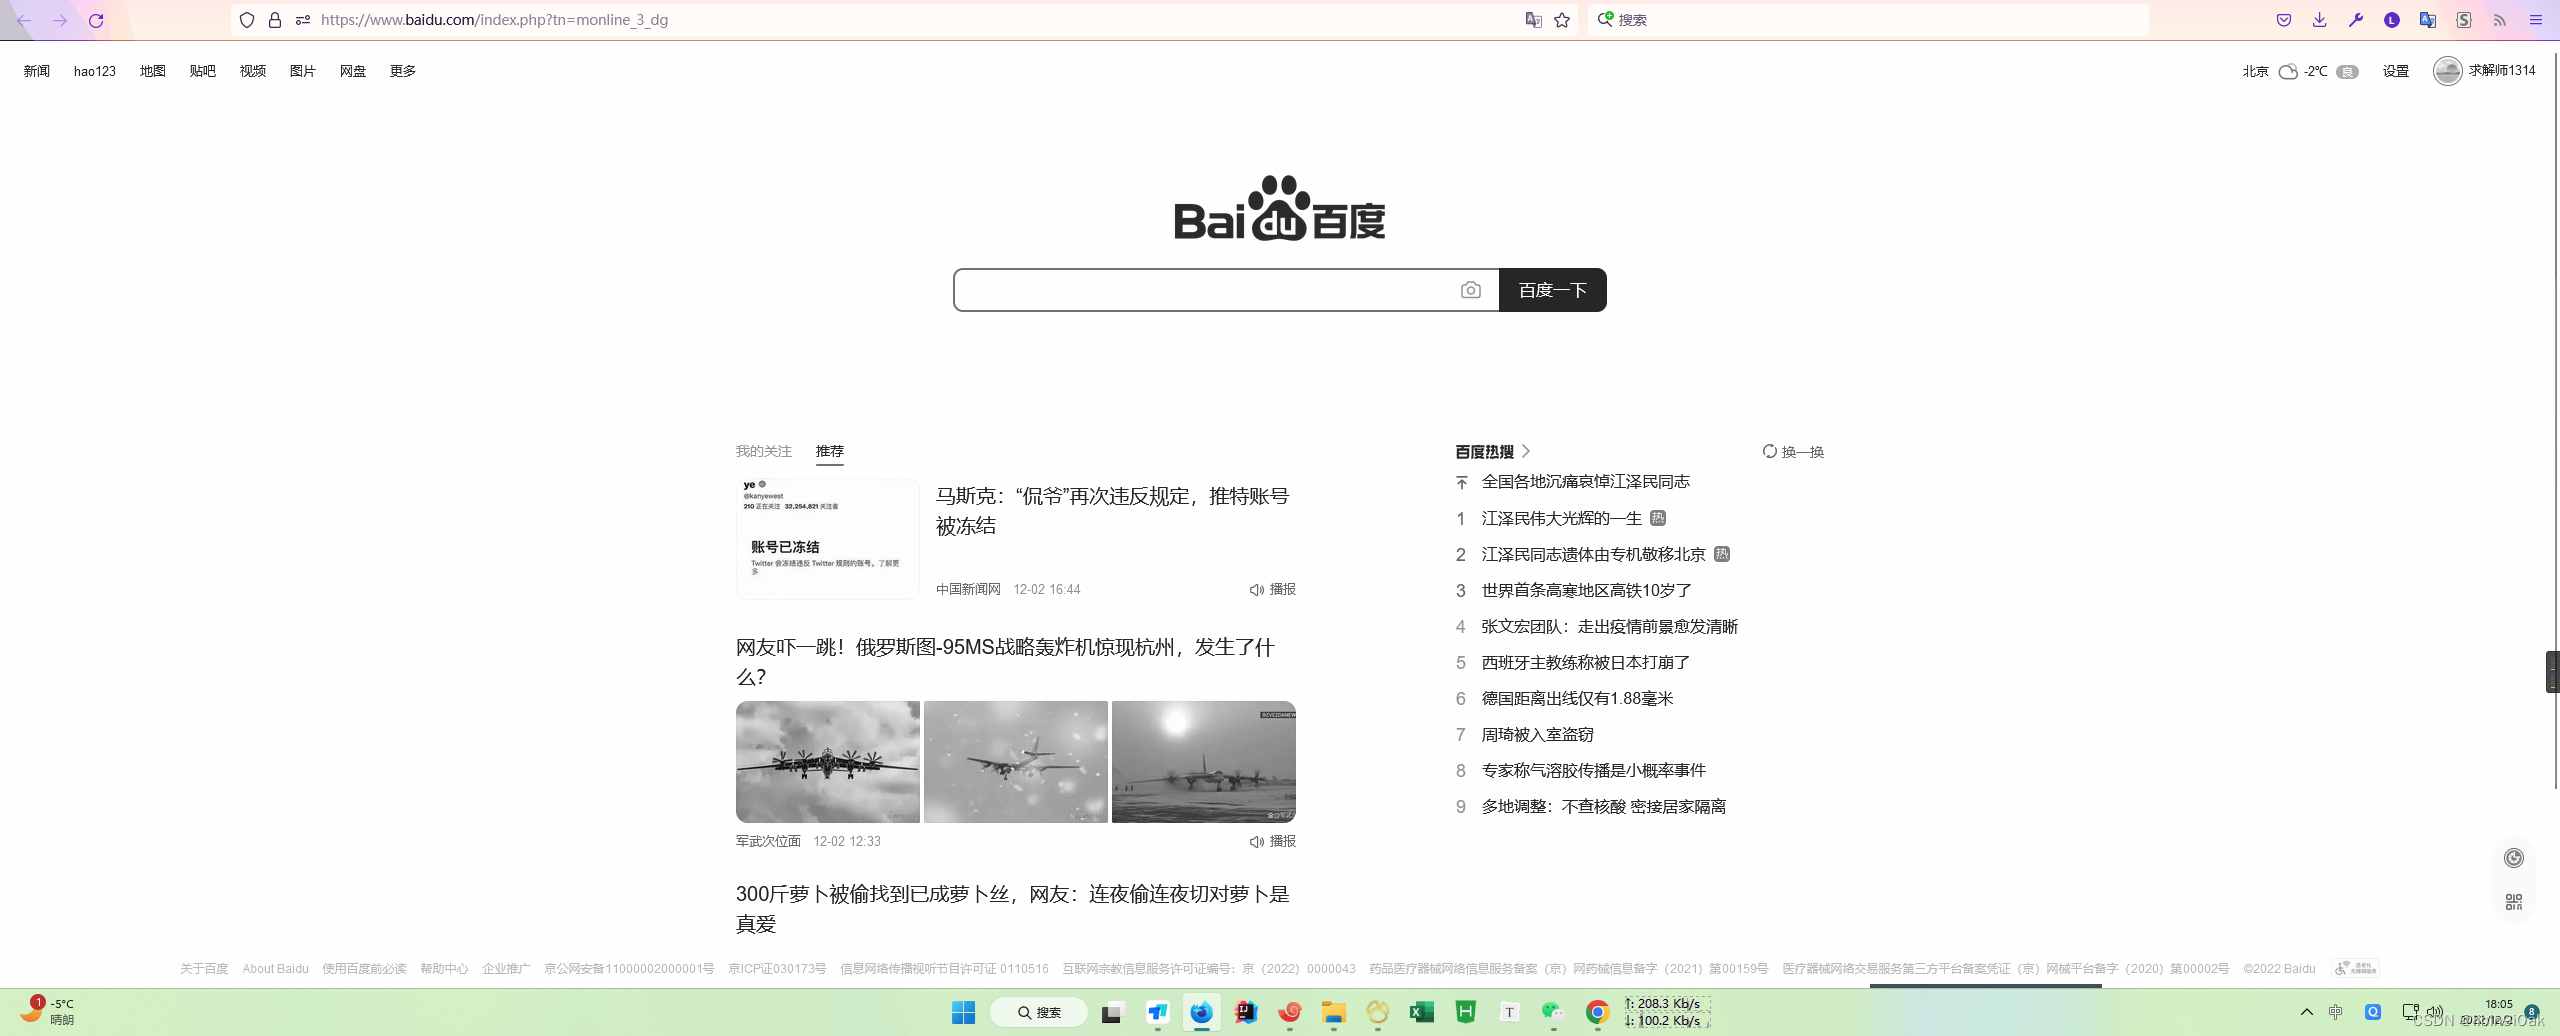Click the RSS feed extension icon
This screenshot has width=2560, height=1036.
pos(2500,20)
